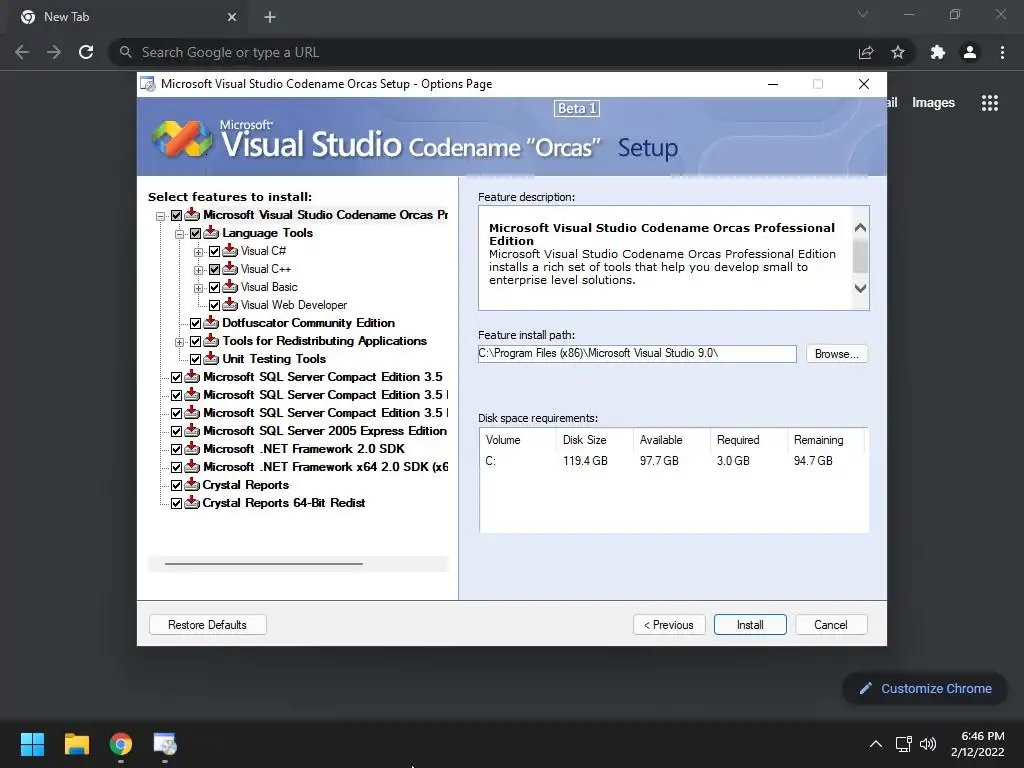Click the feature tree horizontal scrollbar

pyautogui.click(x=264, y=563)
